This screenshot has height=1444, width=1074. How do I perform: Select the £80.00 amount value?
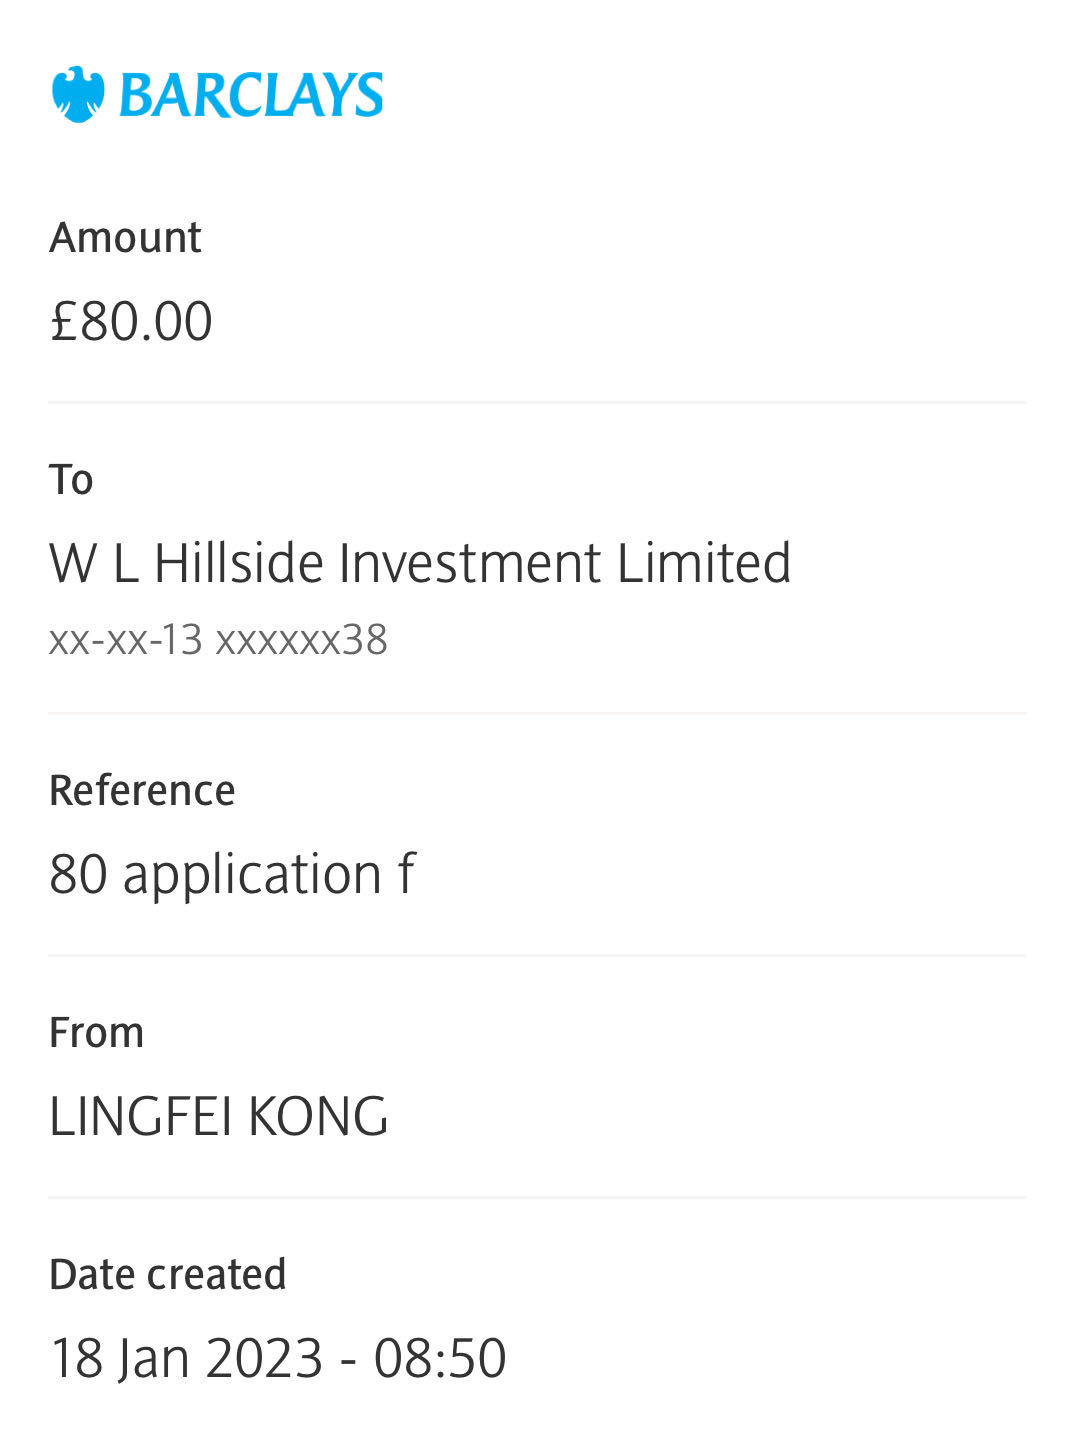point(131,322)
